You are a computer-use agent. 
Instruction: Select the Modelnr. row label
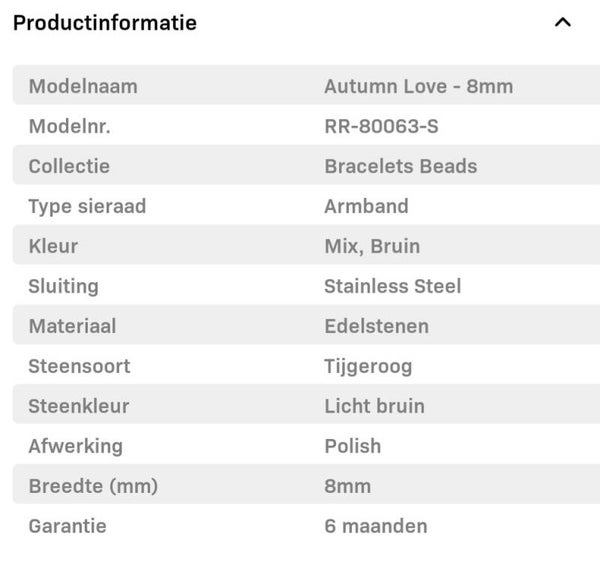[x=69, y=126]
